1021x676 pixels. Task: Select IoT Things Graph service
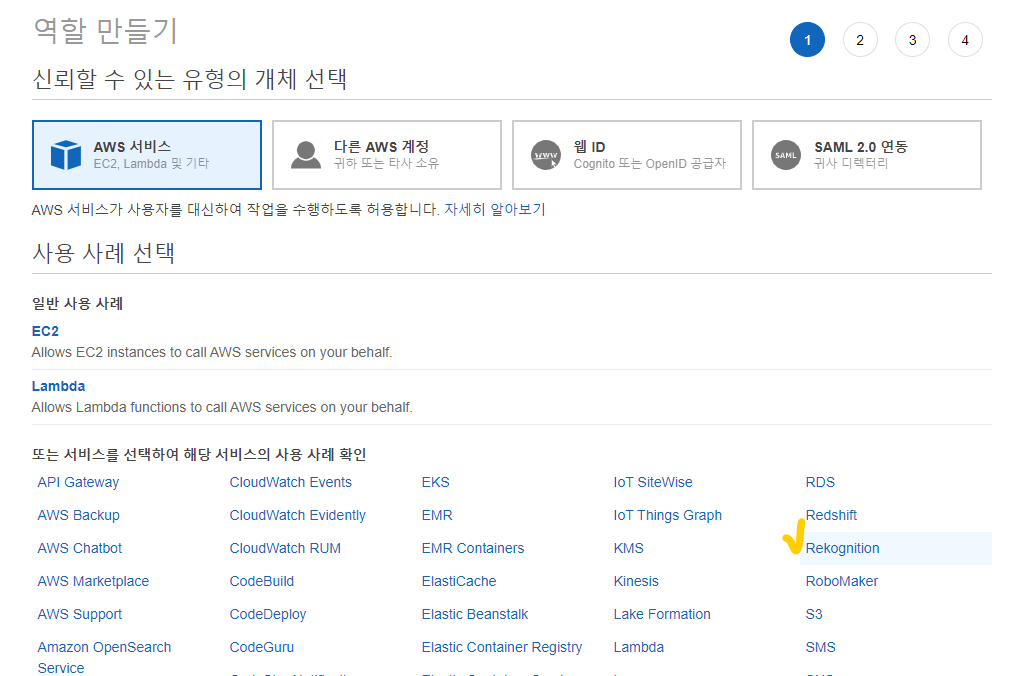tap(667, 515)
